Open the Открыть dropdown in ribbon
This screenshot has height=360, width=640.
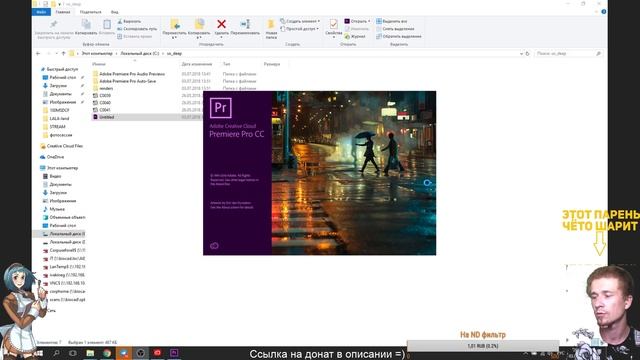pos(357,21)
